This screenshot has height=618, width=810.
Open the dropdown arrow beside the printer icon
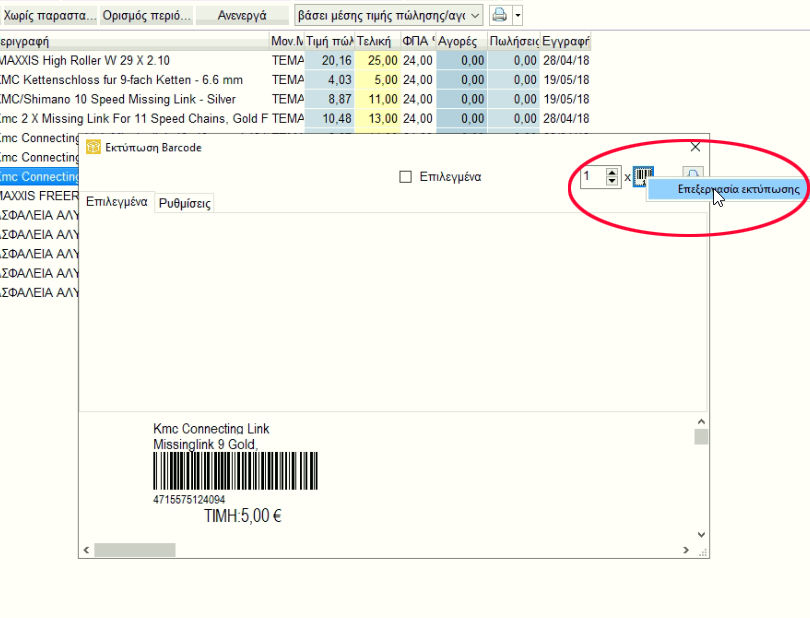point(518,15)
